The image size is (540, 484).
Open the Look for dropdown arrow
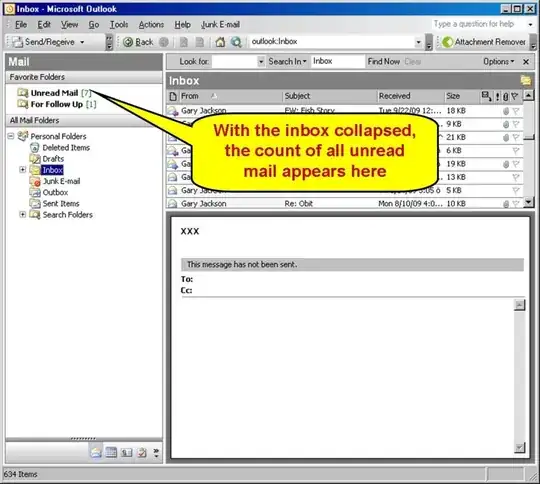261,62
